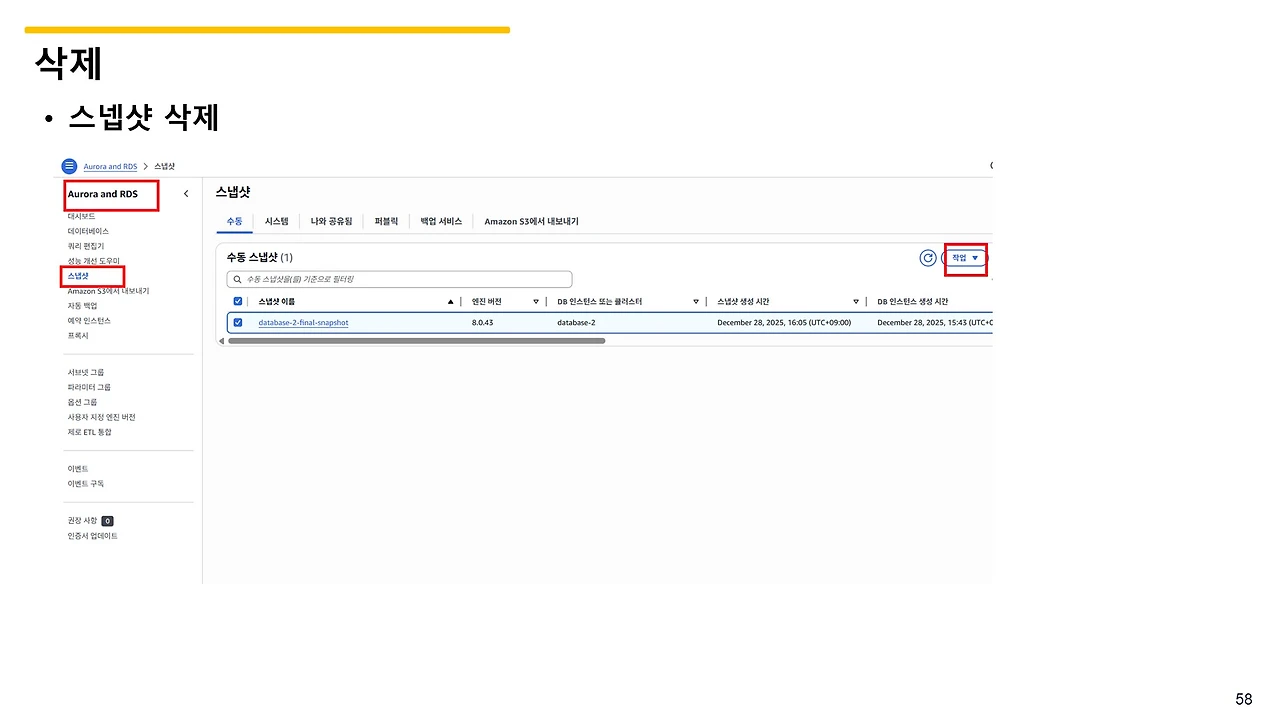The height and width of the screenshot is (720, 1280).
Task: Open 권장 사항 in the sidebar
Action: (83, 521)
